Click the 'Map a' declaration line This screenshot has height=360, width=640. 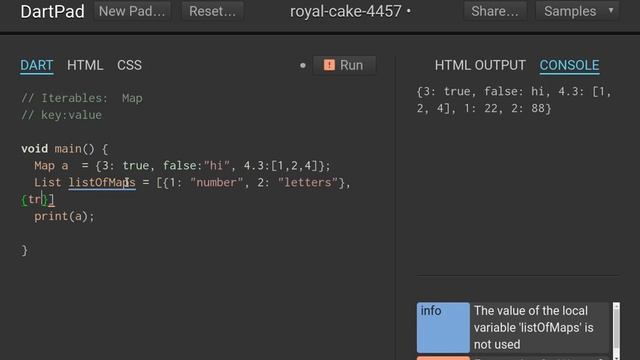tap(182, 166)
